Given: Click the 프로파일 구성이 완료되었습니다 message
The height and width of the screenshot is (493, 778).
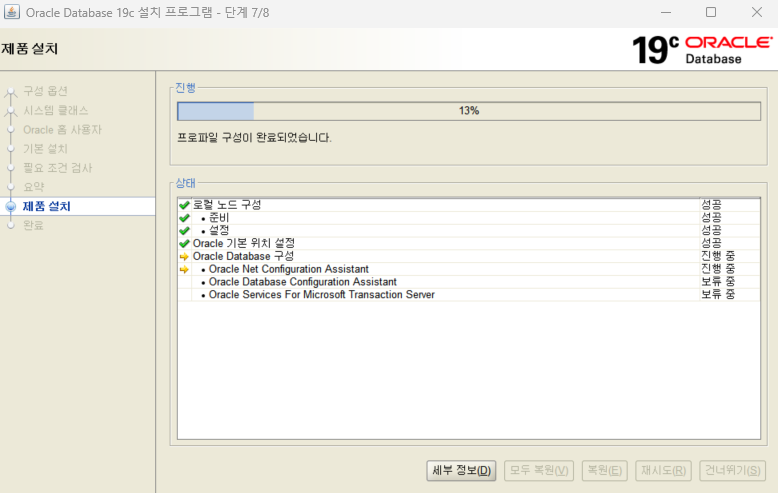Looking at the screenshot, I should pos(254,137).
